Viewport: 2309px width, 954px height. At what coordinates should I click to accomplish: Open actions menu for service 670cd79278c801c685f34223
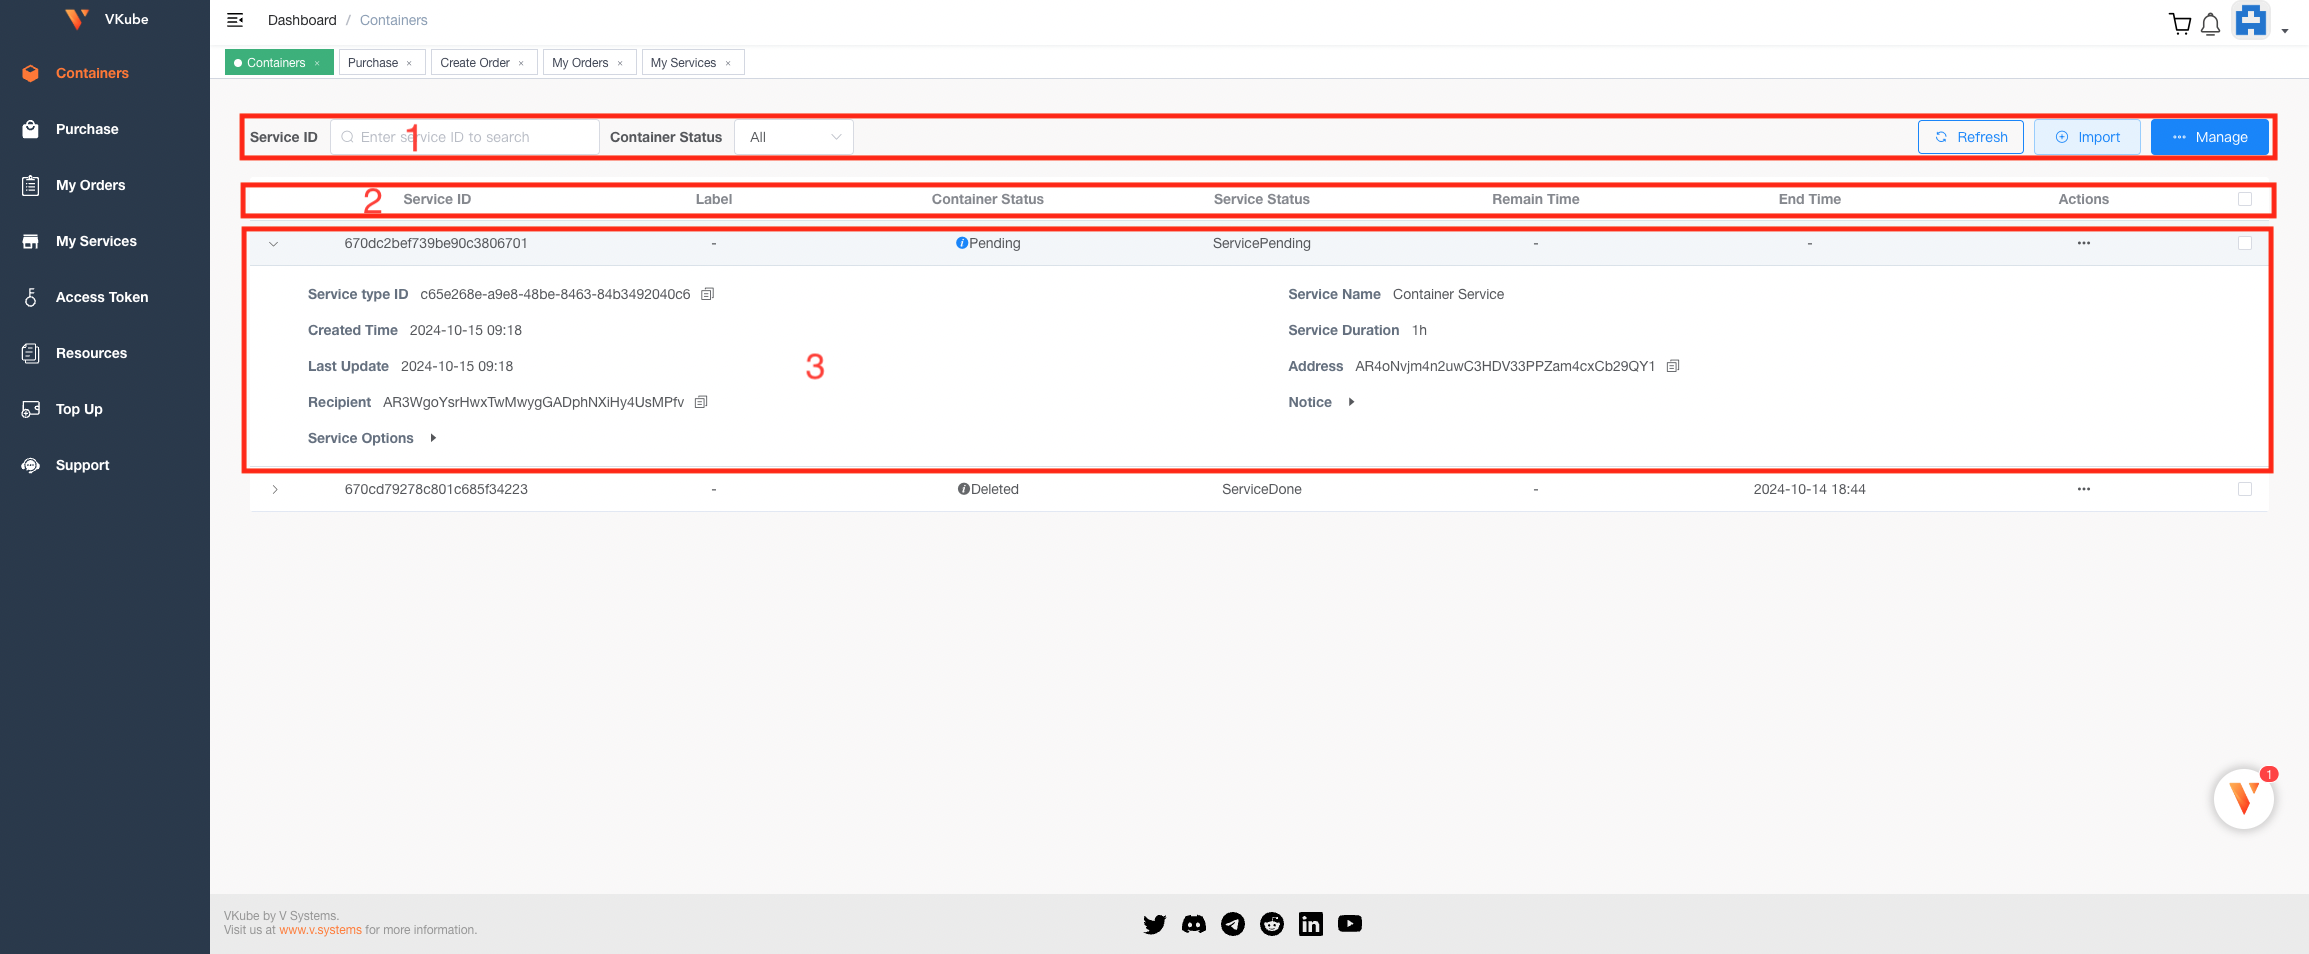pos(2084,489)
